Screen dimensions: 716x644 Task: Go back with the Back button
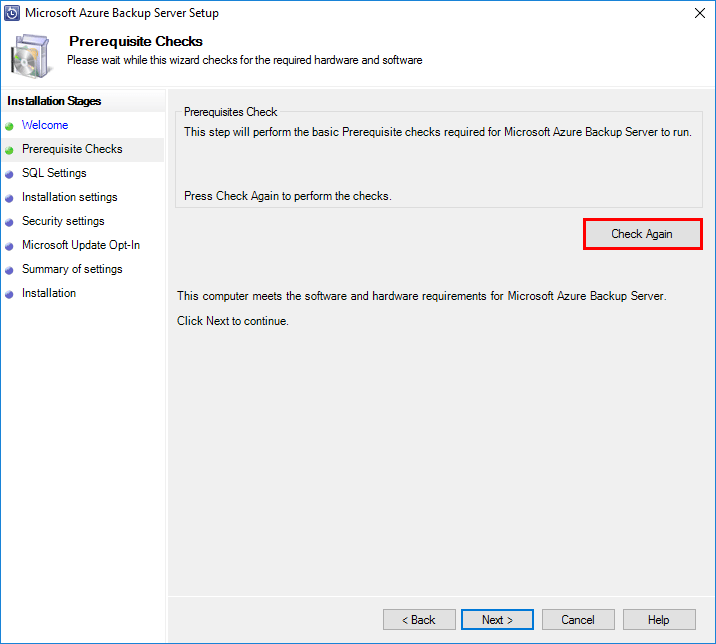419,620
